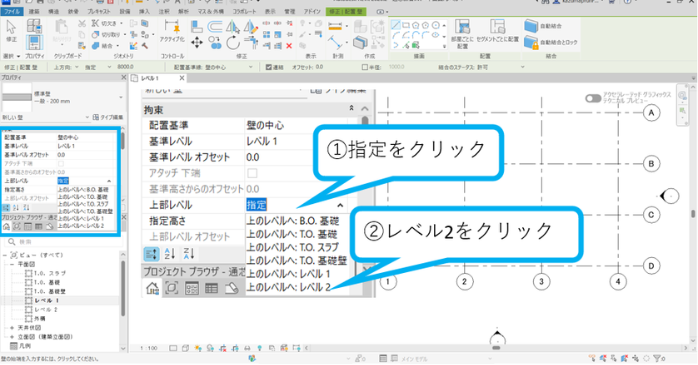The height and width of the screenshot is (365, 698).
Task: Choose the Line draw tool
Action: tap(396, 25)
